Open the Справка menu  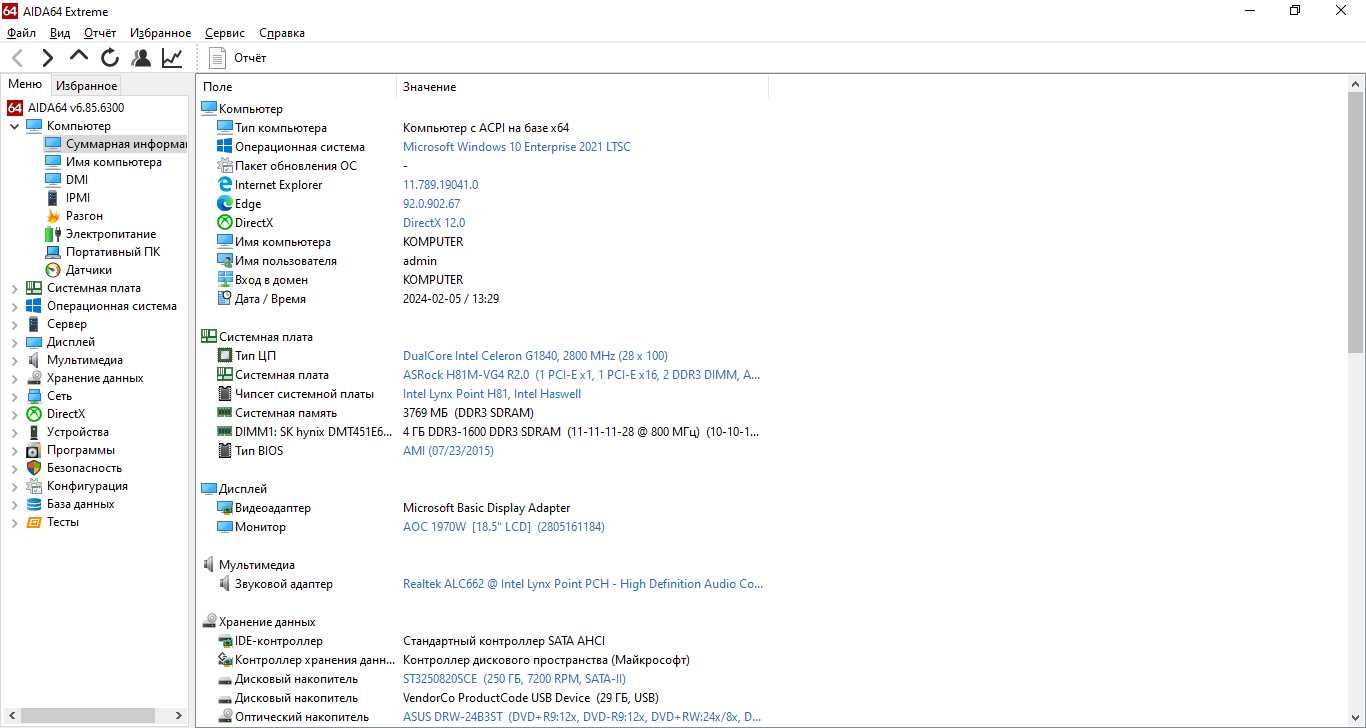pyautogui.click(x=282, y=33)
